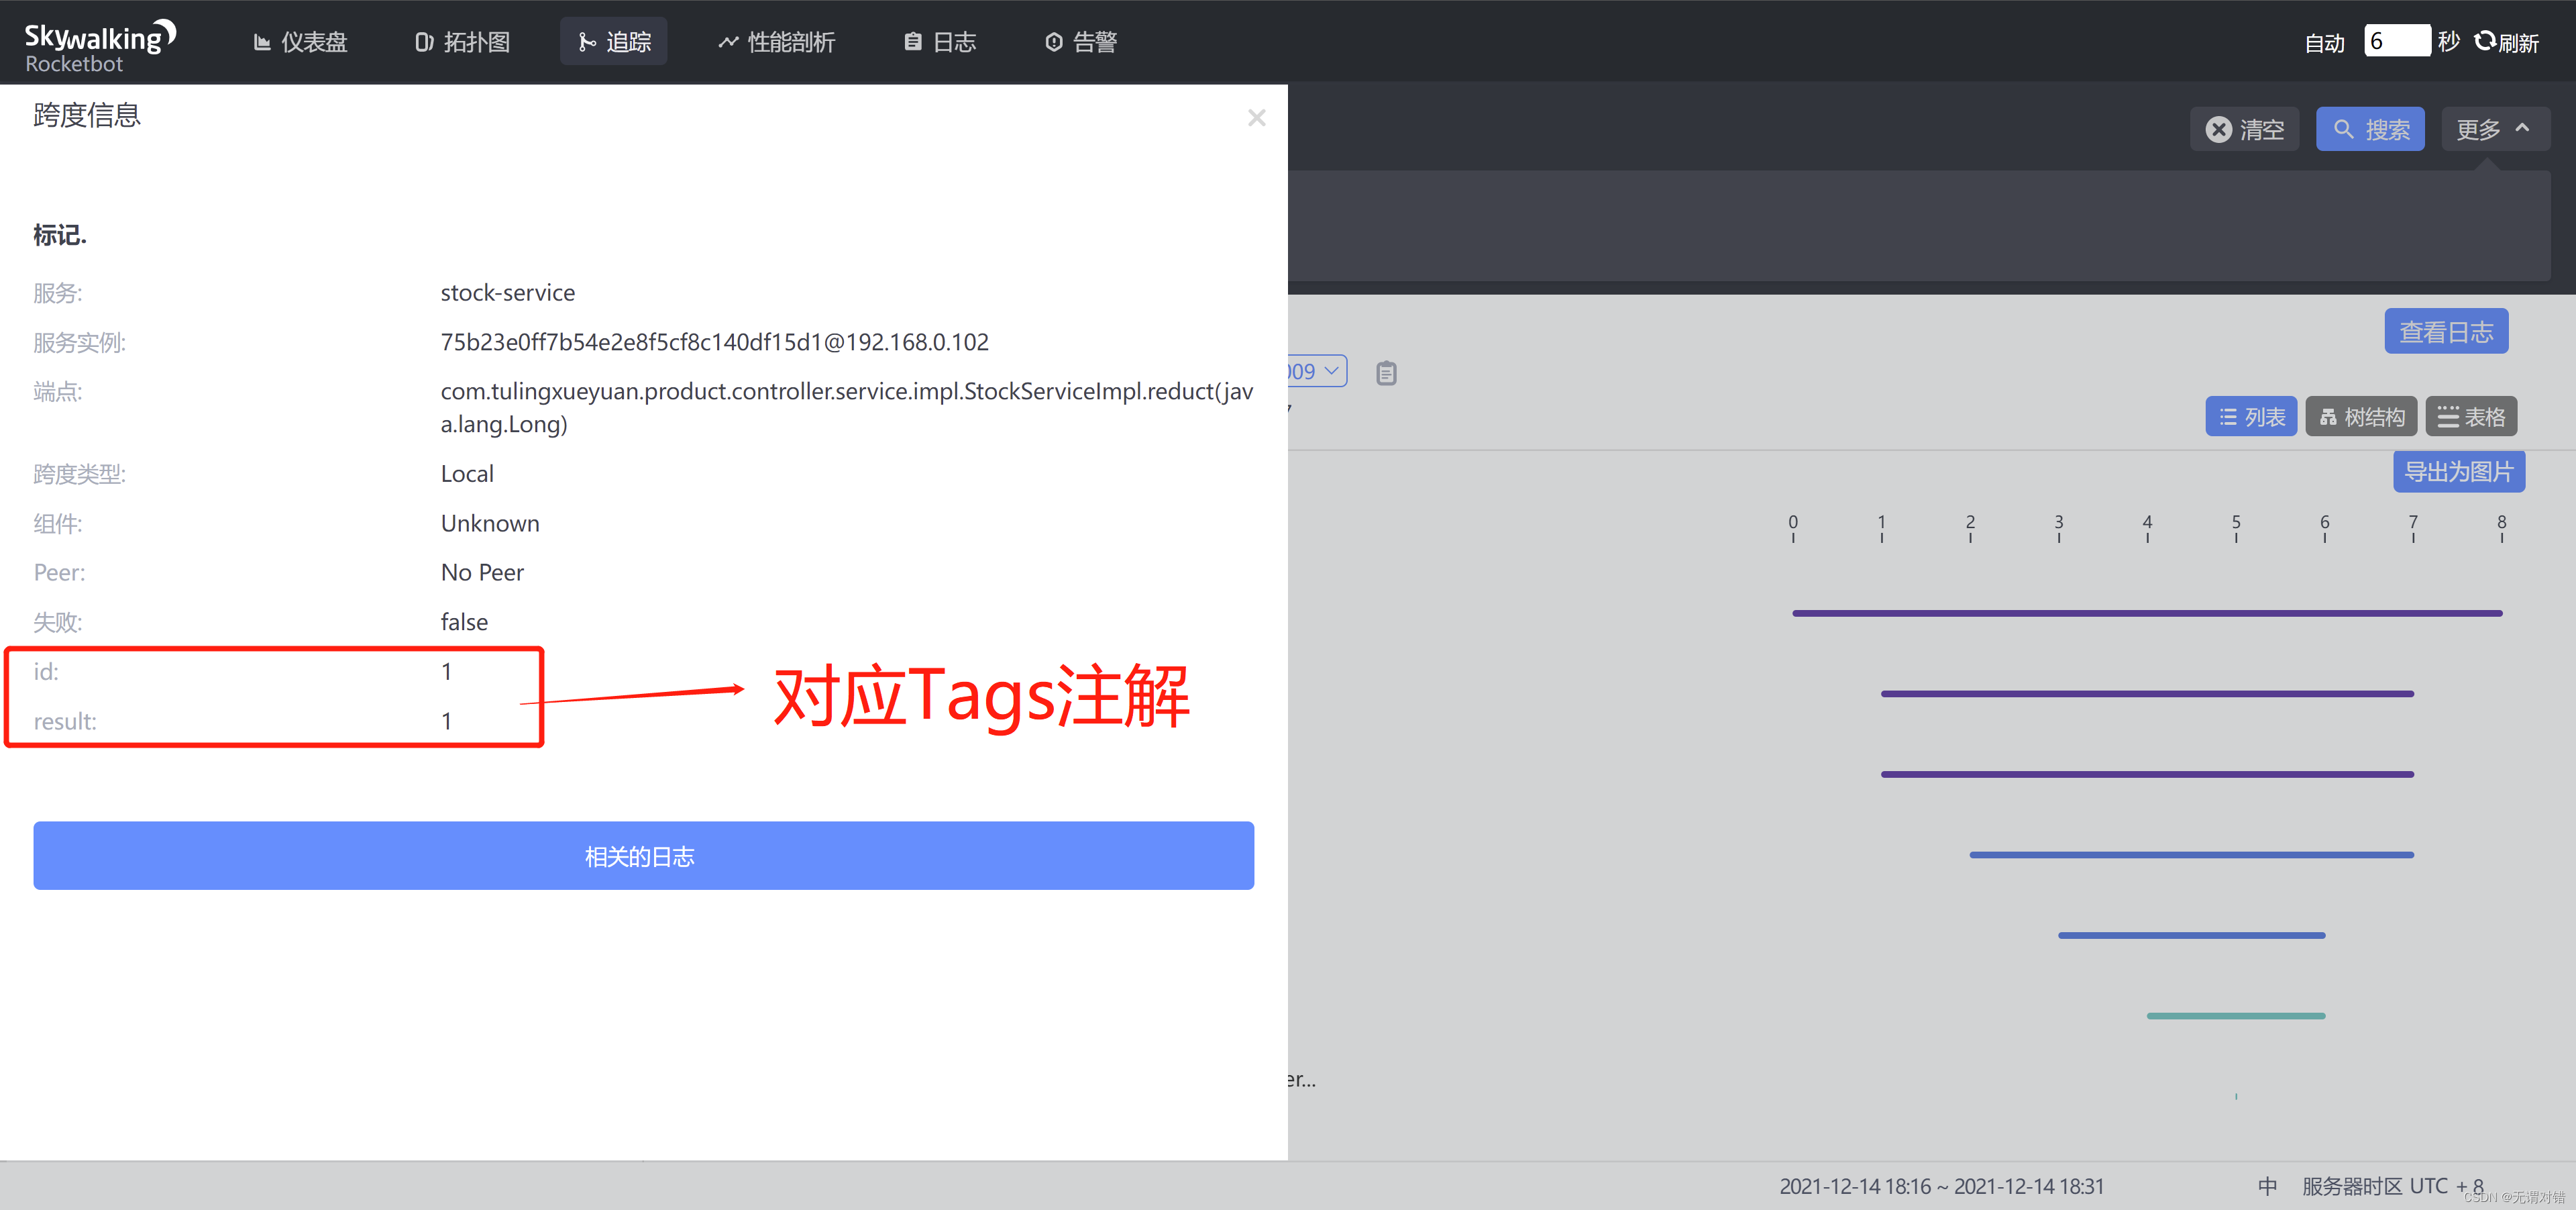Click the 清空 clear button
This screenshot has height=1210, width=2576.
tap(2244, 130)
